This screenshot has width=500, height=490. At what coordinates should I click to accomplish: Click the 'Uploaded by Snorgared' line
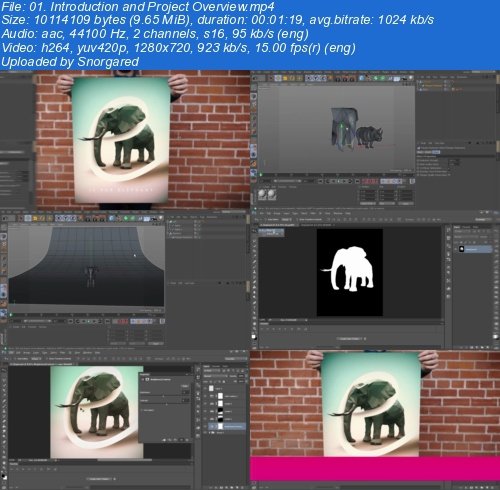click(70, 62)
